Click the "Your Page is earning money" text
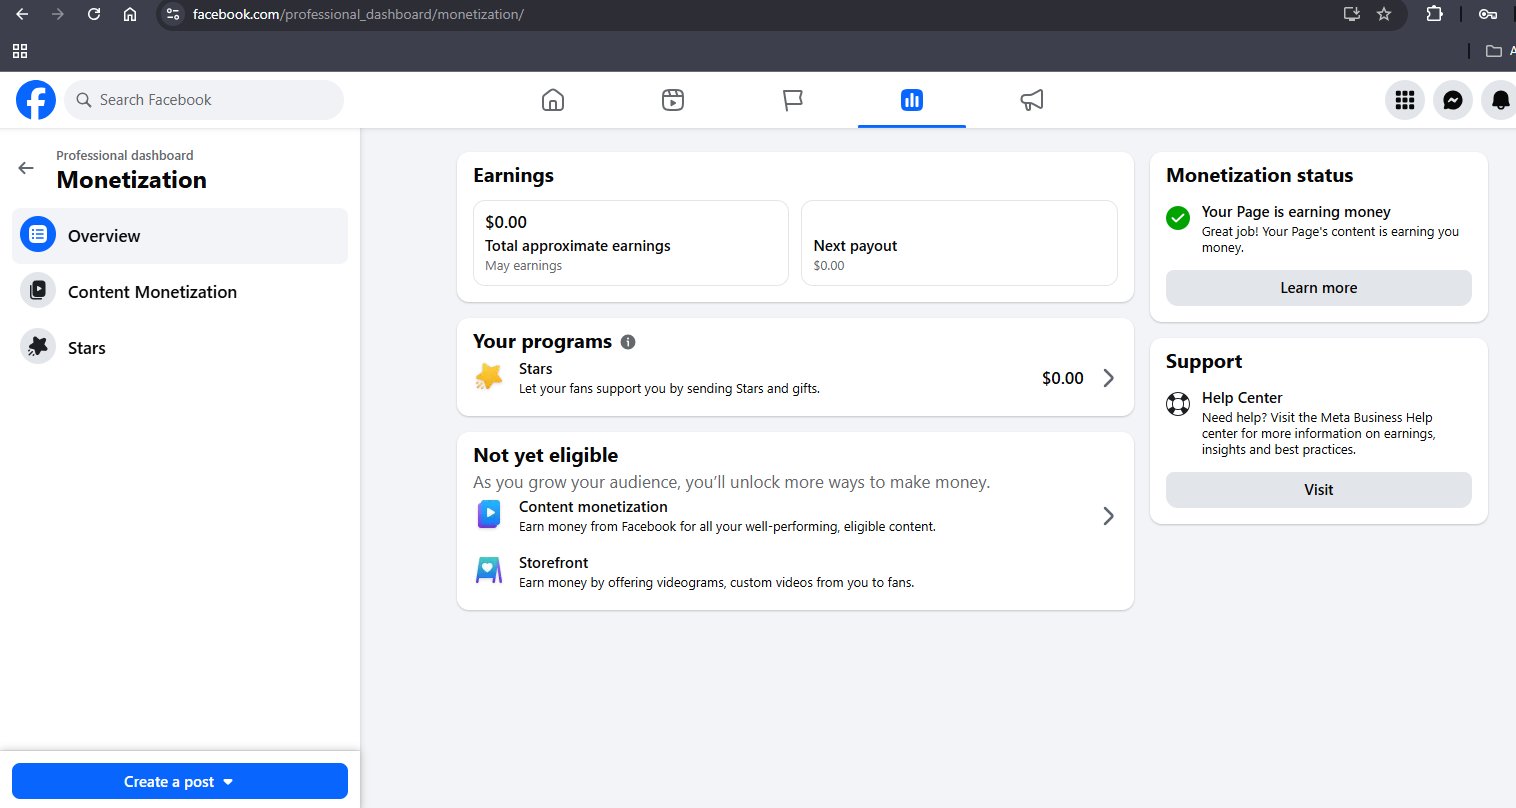The width and height of the screenshot is (1516, 808). pyautogui.click(x=1296, y=212)
